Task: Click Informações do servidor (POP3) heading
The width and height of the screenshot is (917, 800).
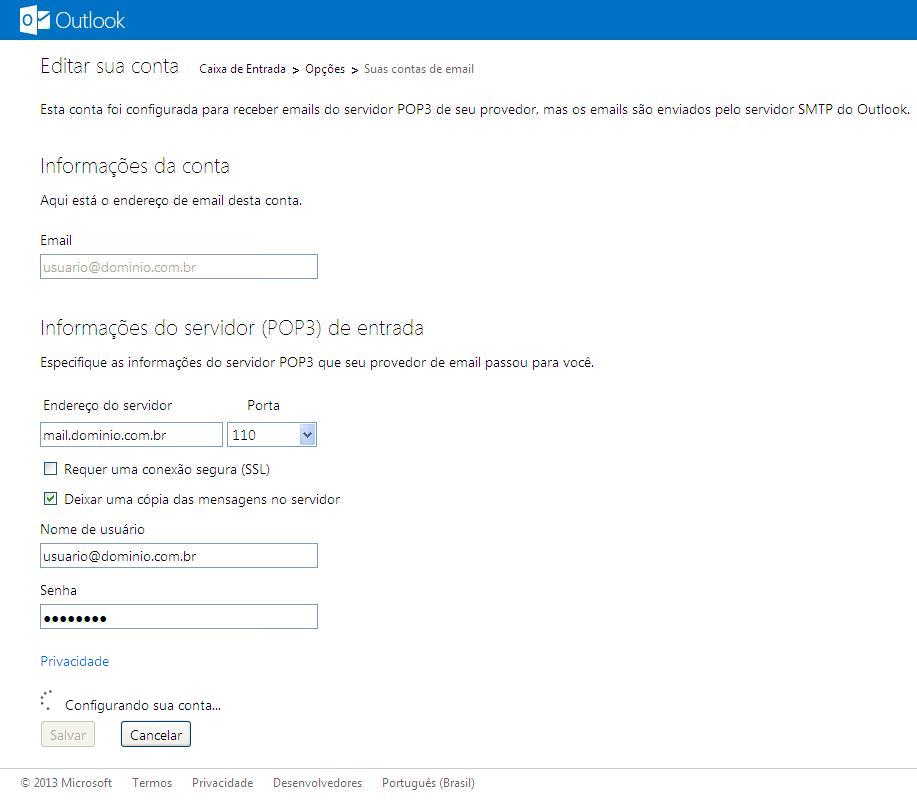Action: (x=232, y=328)
